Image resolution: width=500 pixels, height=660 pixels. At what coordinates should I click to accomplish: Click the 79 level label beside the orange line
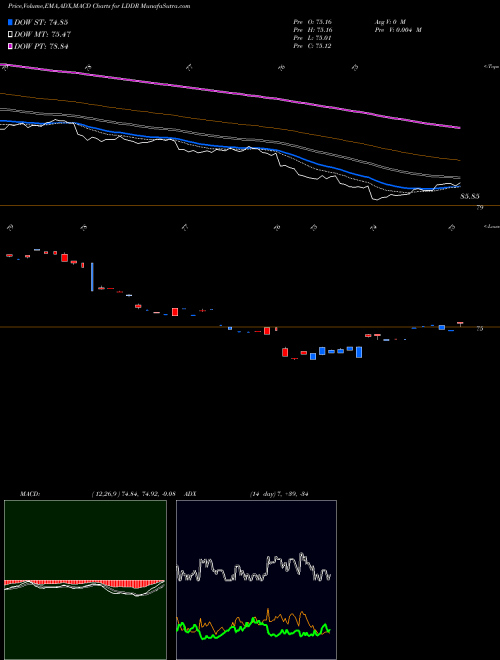point(480,208)
